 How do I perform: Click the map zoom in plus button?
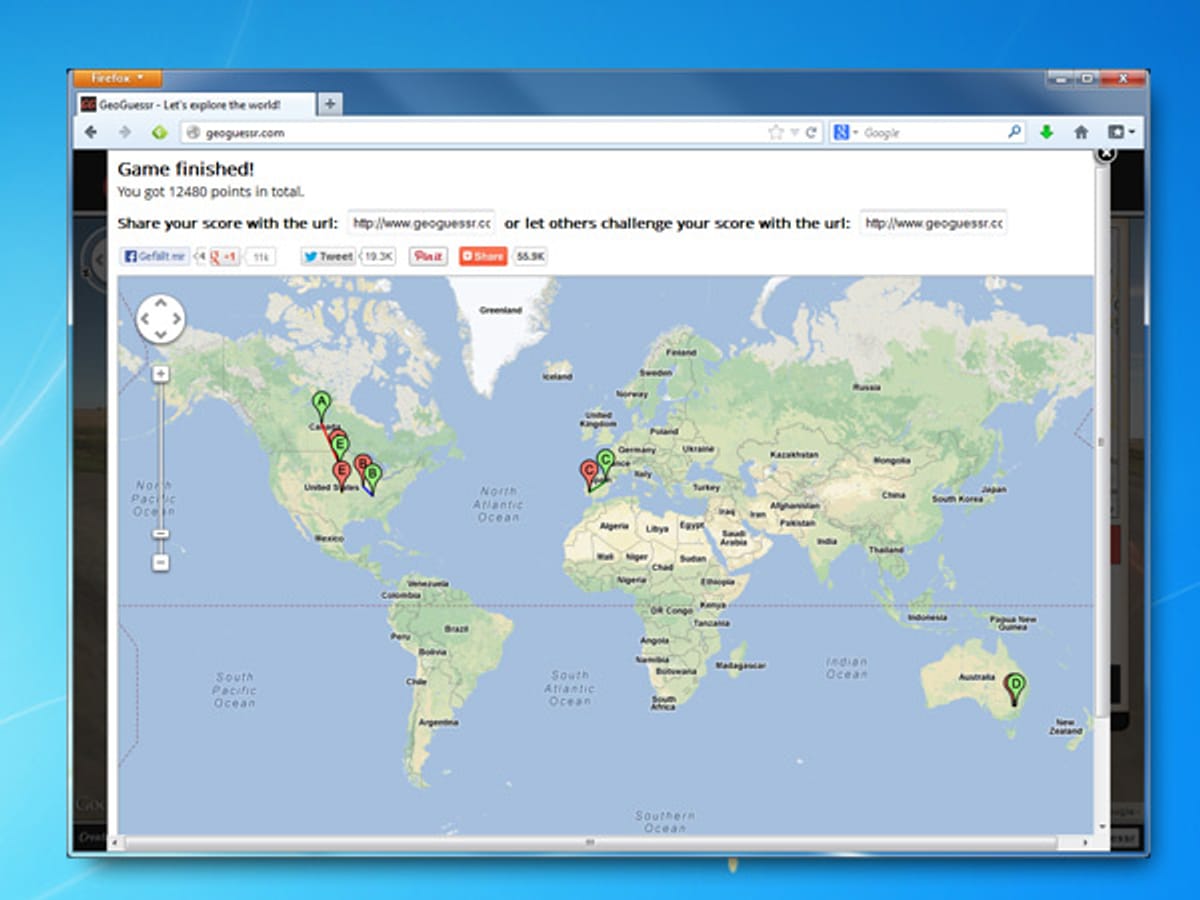click(161, 374)
